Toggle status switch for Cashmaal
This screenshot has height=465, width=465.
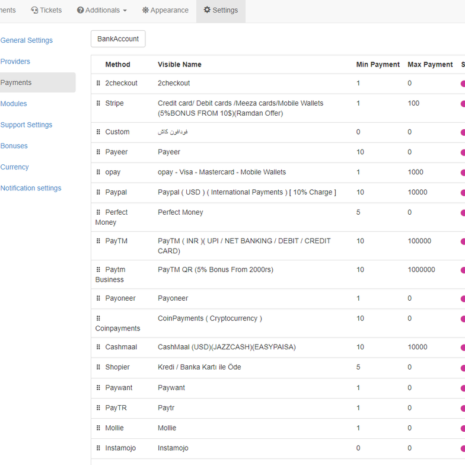tap(463, 348)
